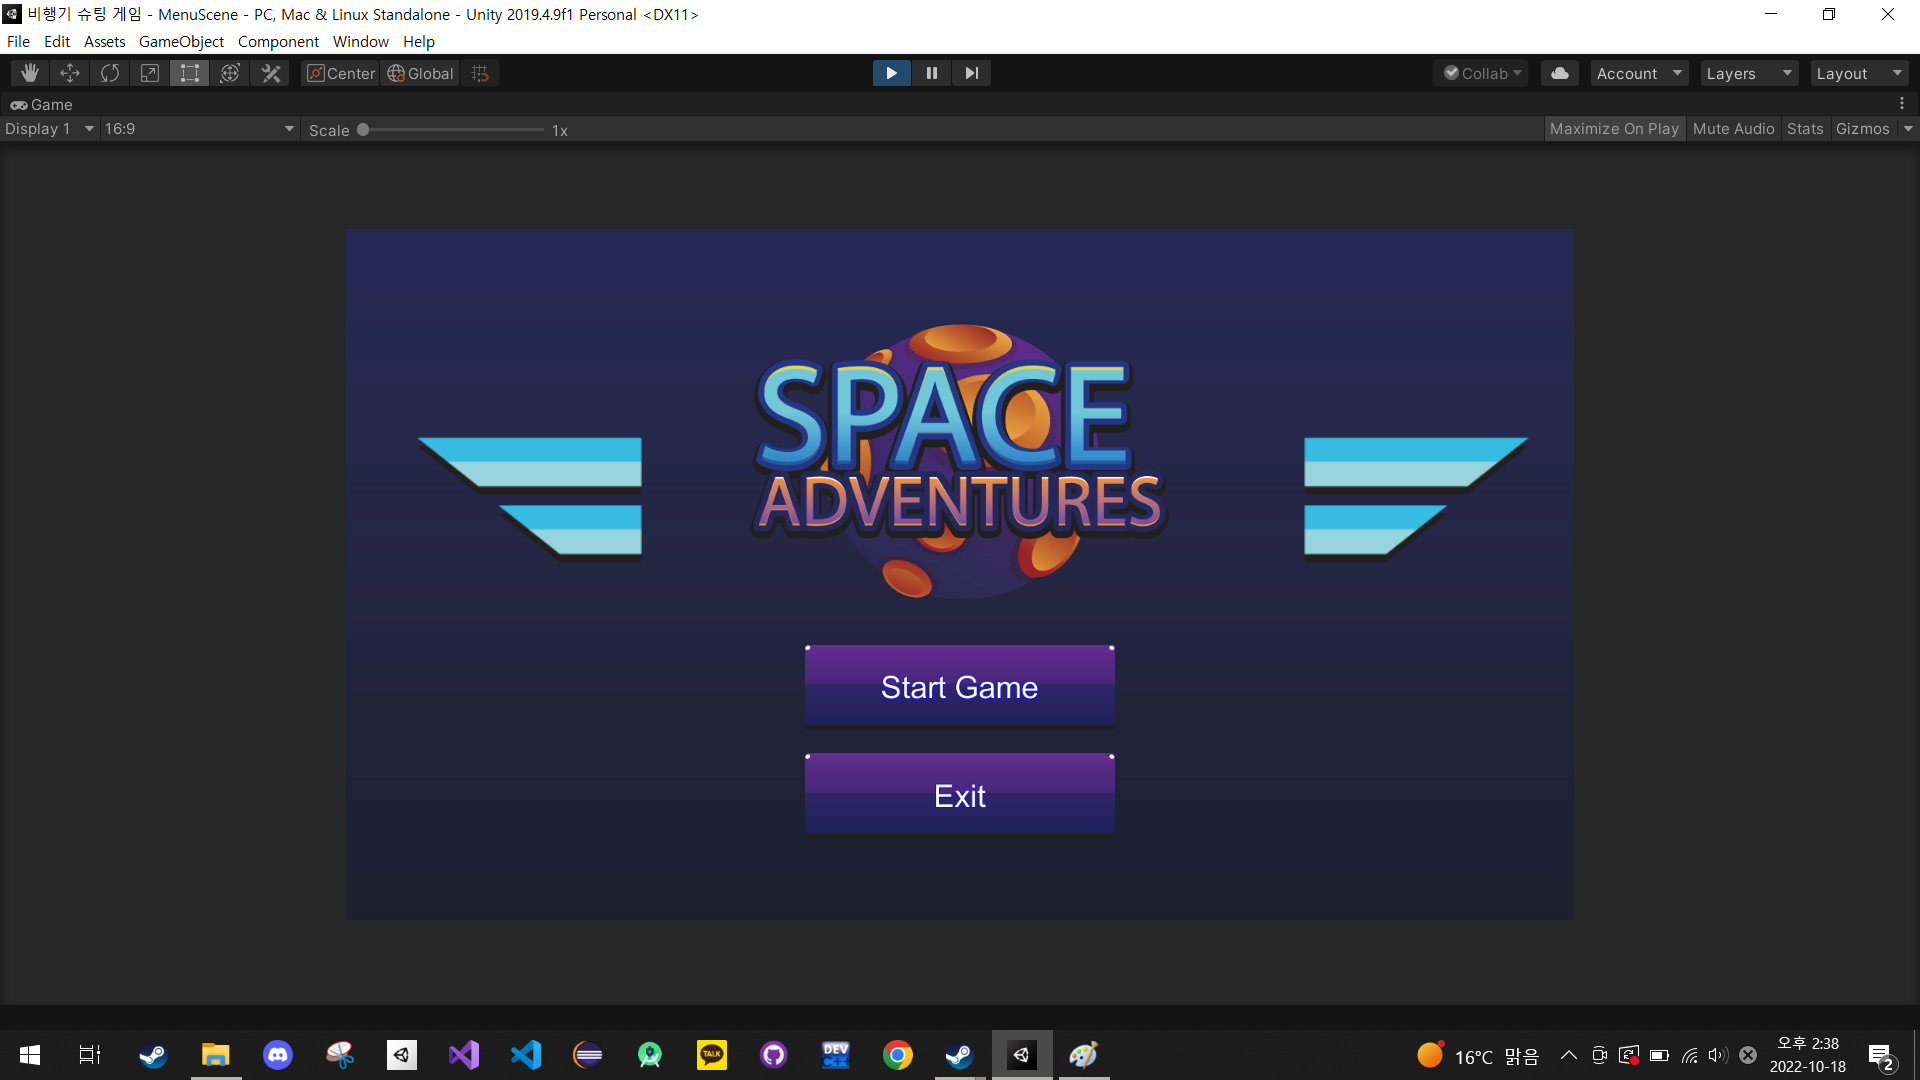Image resolution: width=1920 pixels, height=1080 pixels.
Task: Select the Rotate tool
Action: click(x=109, y=72)
